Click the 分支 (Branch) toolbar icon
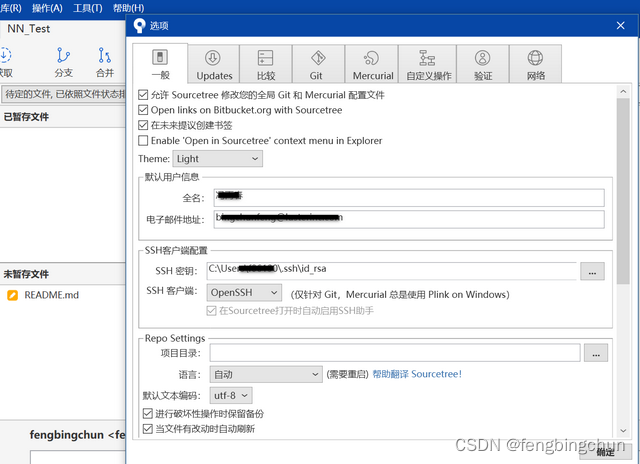This screenshot has height=464, width=640. (x=64, y=62)
